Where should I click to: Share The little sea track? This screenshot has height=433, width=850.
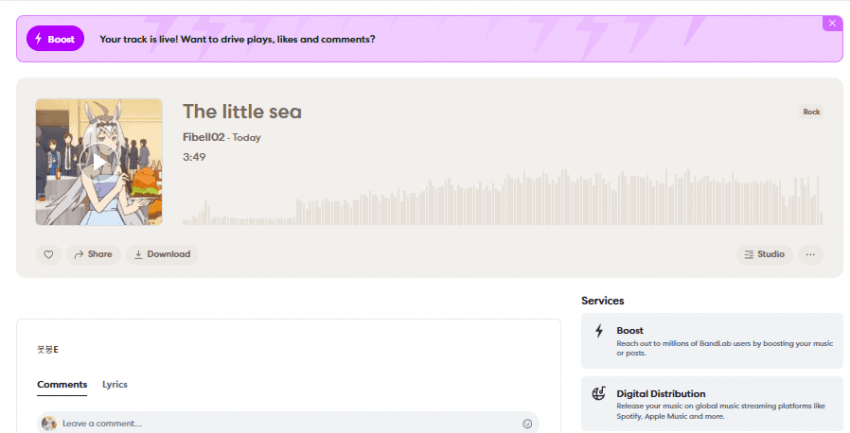(x=93, y=254)
